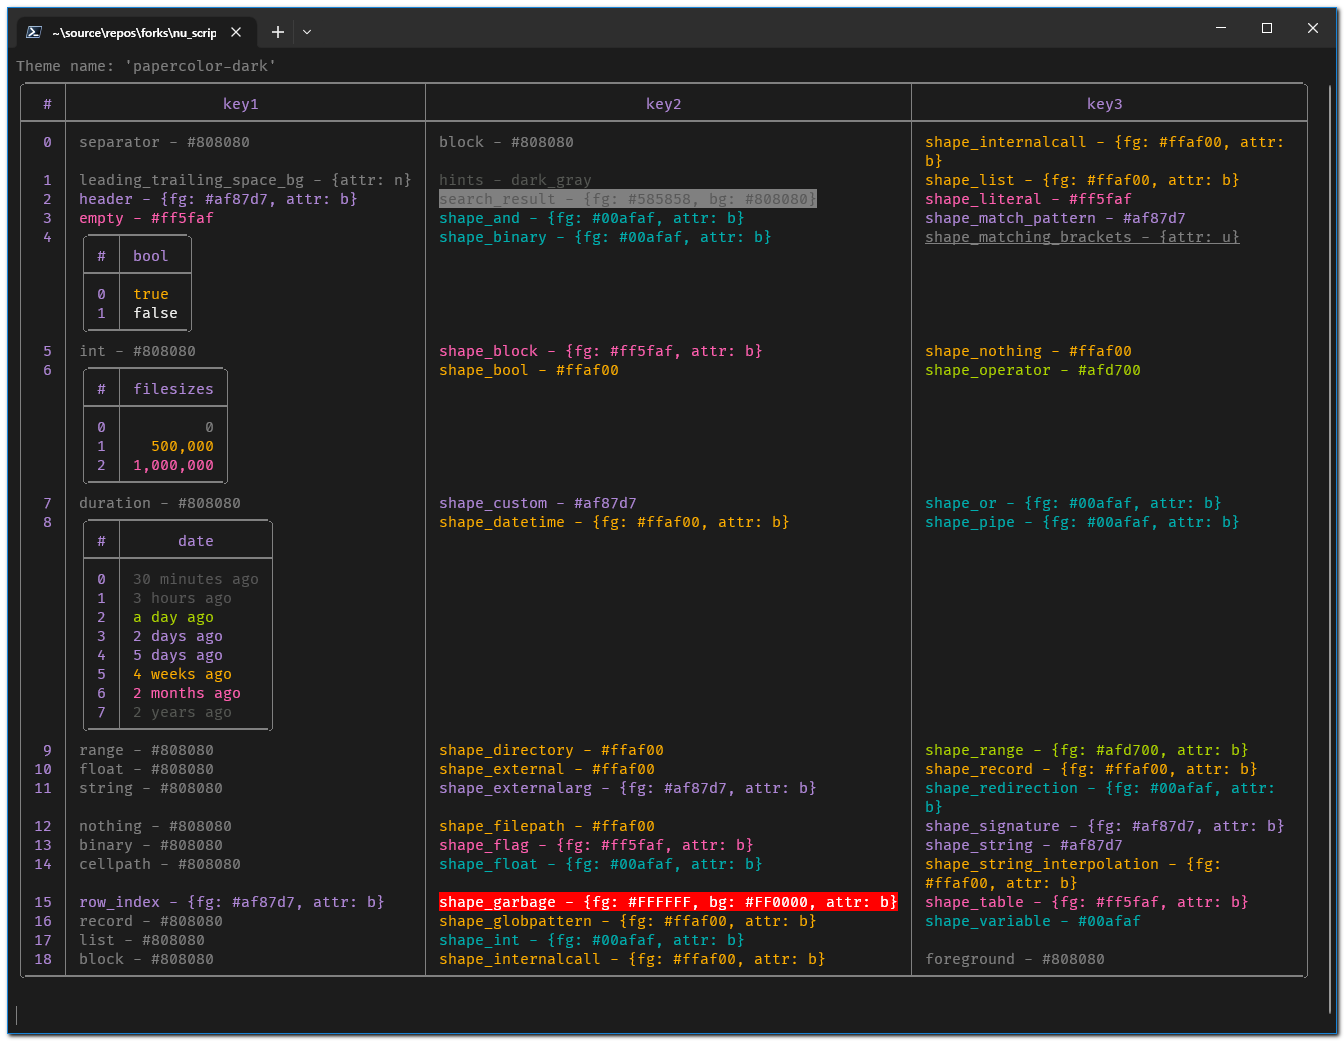This screenshot has height=1041, width=1344.
Task: Click the 'shape_operator - #afd700' entry
Action: click(1033, 370)
